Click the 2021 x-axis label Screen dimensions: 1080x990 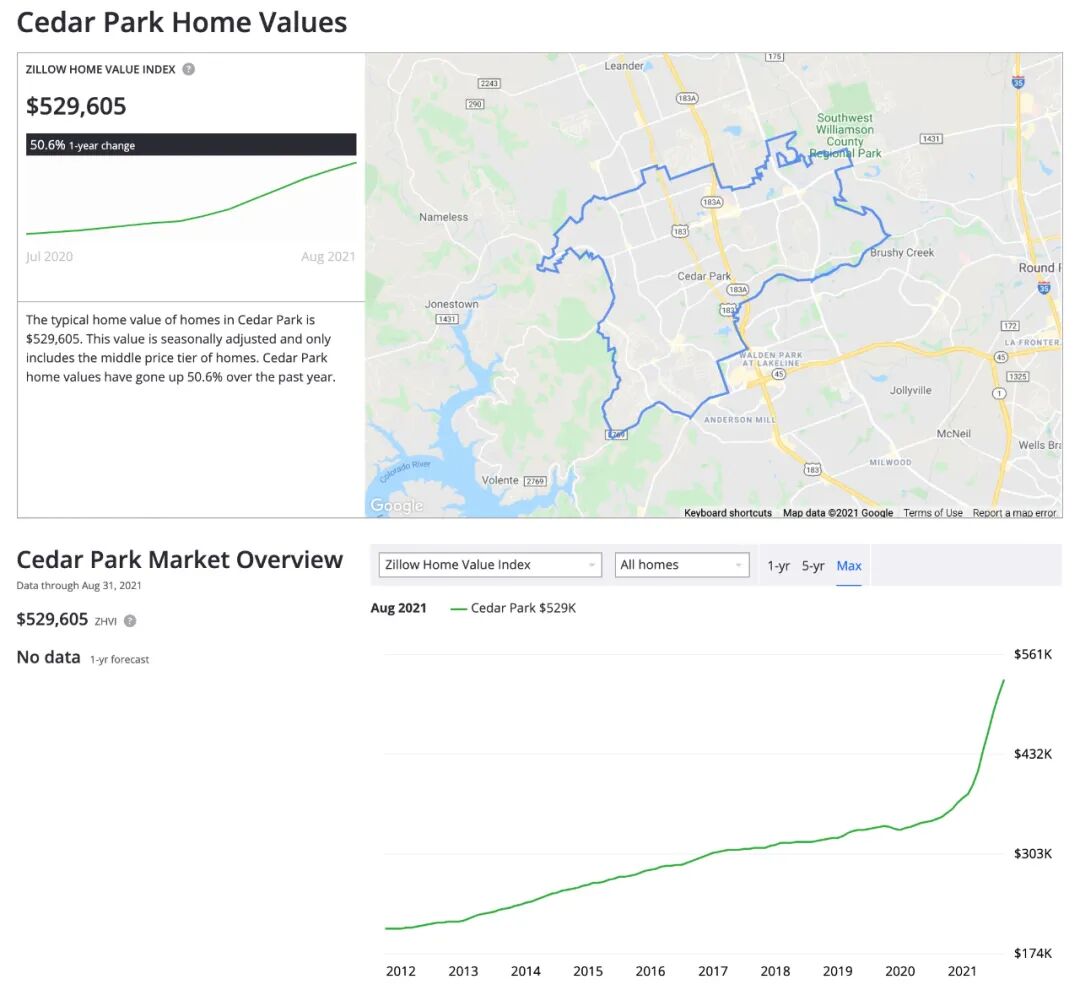[962, 971]
